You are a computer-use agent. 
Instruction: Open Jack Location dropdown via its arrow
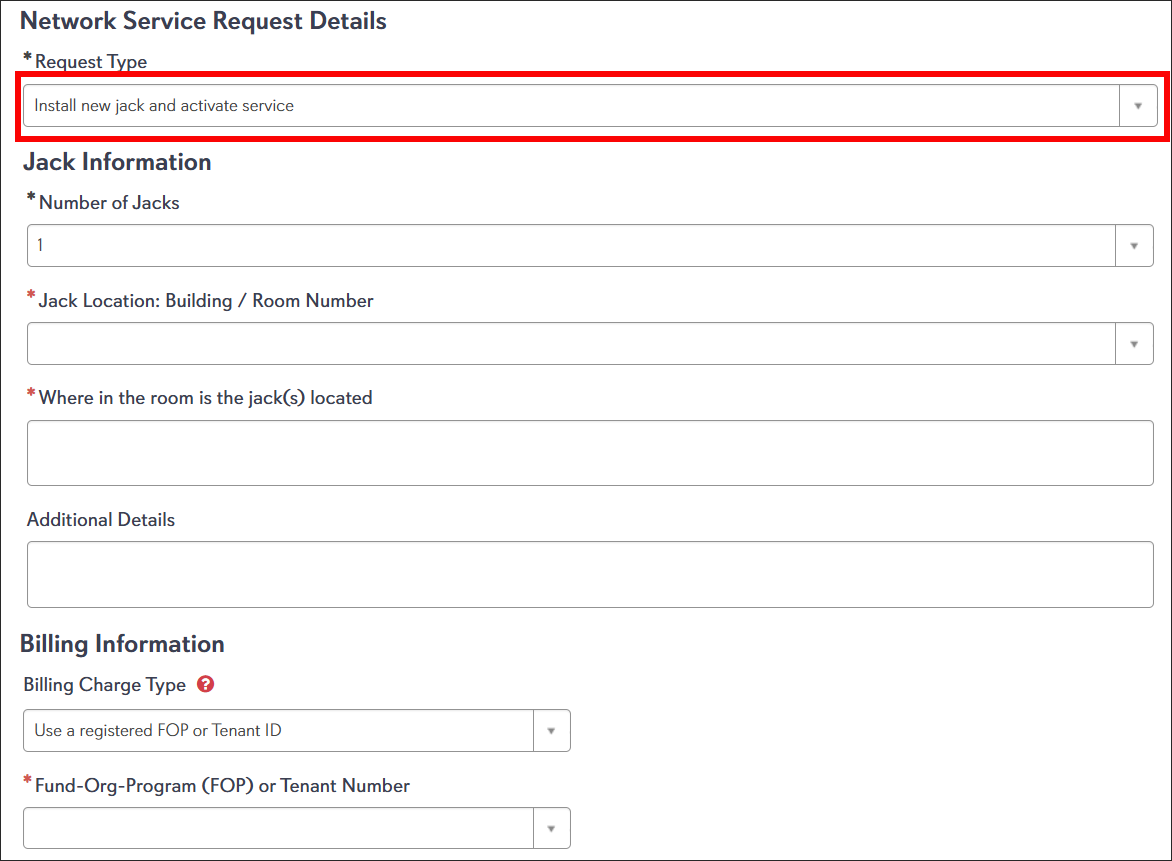tap(1133, 344)
